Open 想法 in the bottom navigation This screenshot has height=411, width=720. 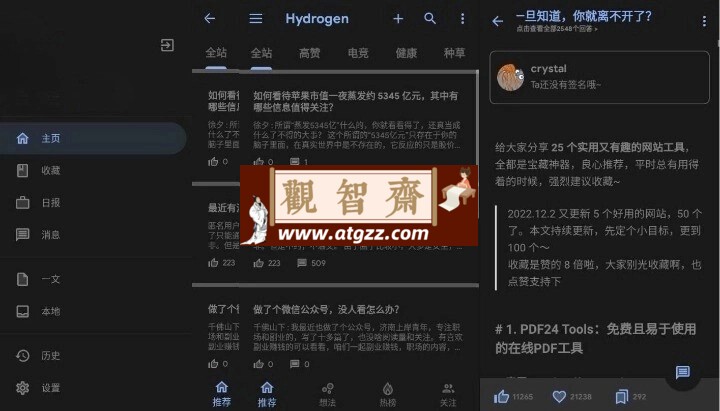[x=327, y=395]
